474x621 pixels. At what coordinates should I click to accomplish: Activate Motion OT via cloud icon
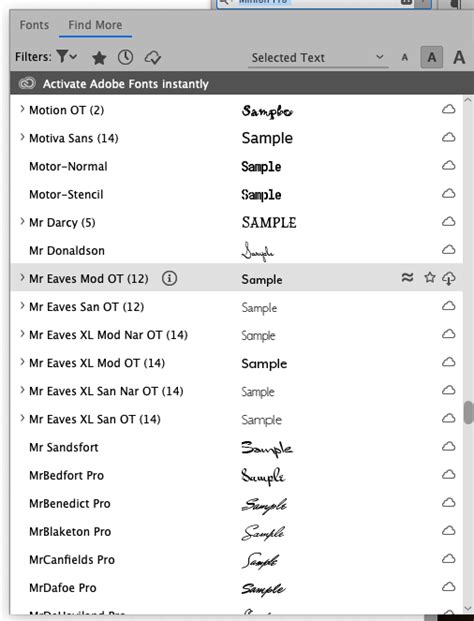pos(448,109)
